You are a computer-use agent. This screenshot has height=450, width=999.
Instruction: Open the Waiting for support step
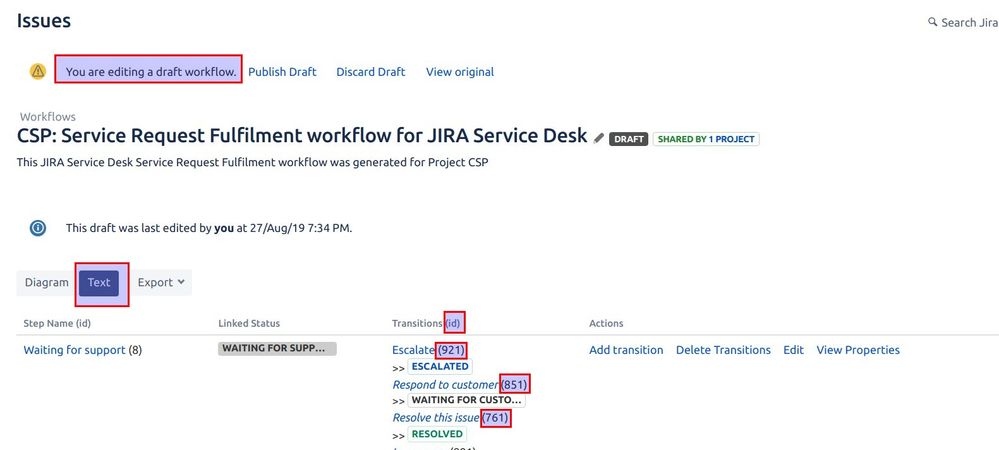pos(75,350)
